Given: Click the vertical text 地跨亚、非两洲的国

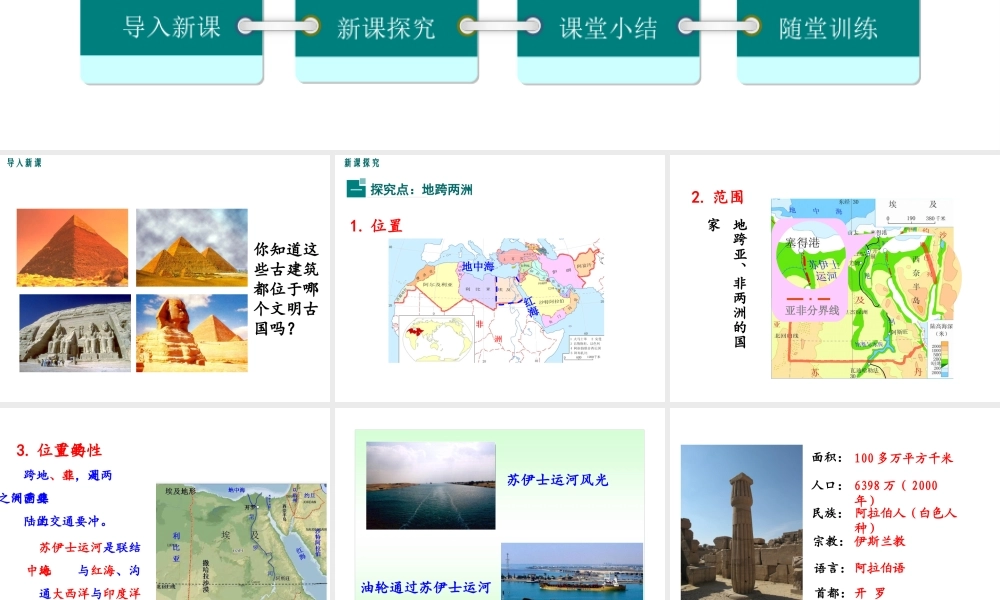Looking at the screenshot, I should coord(739,283).
